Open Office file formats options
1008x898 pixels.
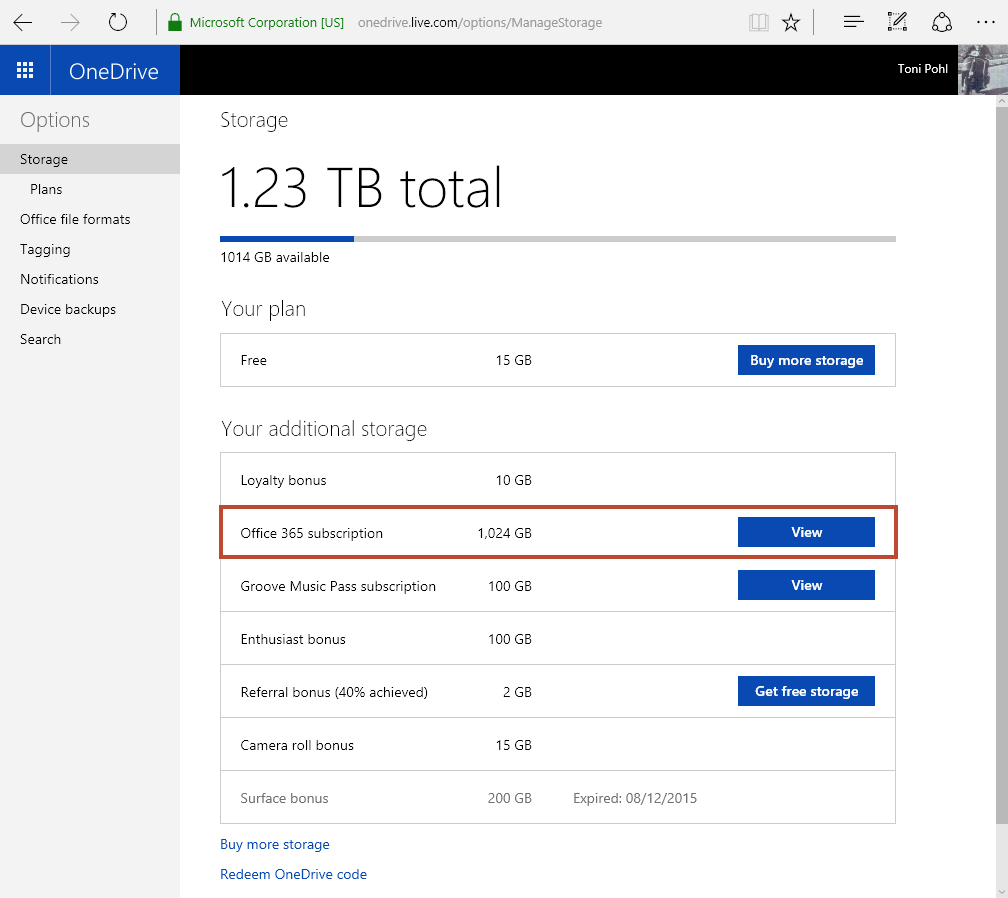pos(75,219)
